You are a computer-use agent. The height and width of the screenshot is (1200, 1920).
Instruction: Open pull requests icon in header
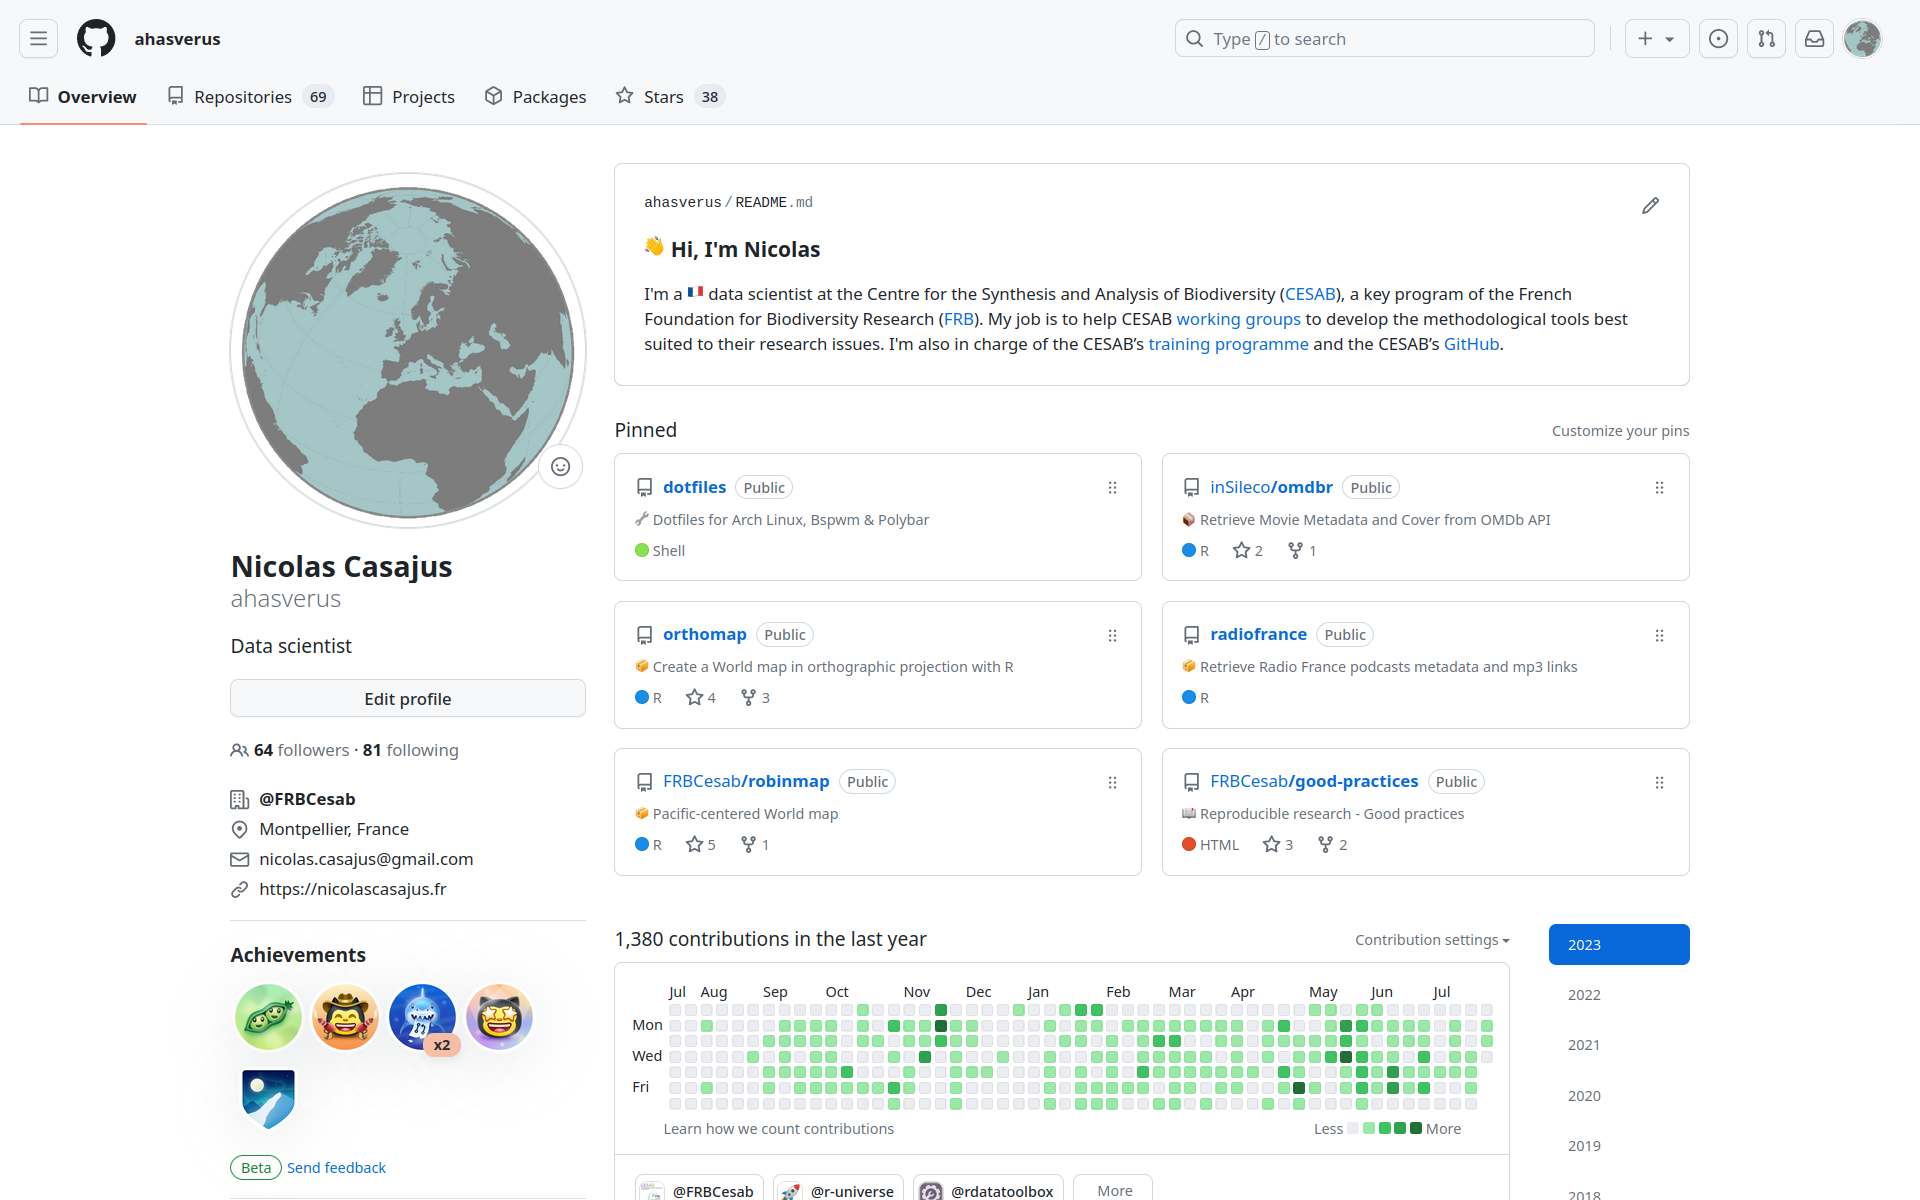pos(1766,39)
